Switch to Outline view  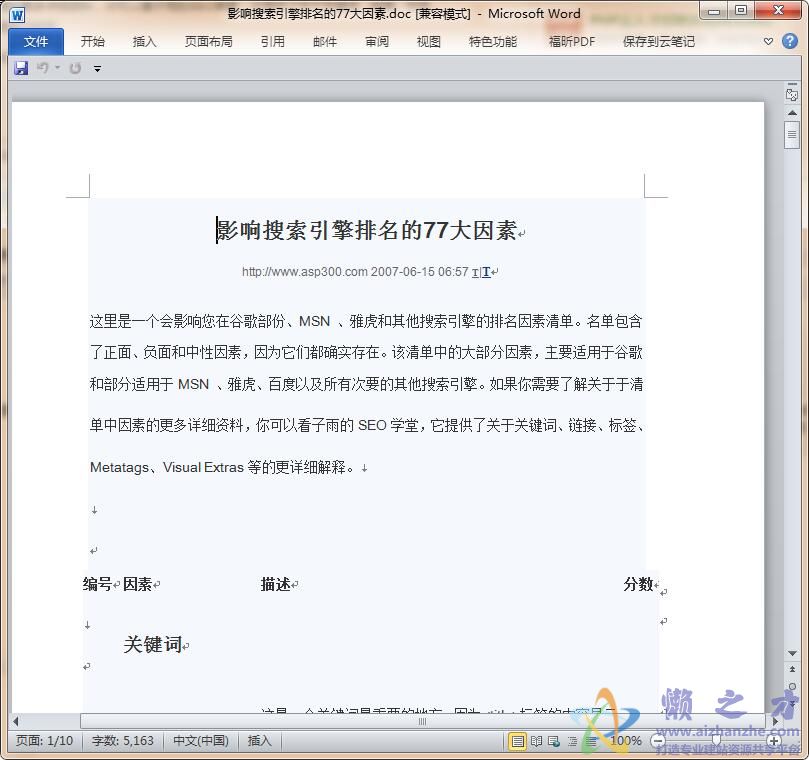[572, 741]
